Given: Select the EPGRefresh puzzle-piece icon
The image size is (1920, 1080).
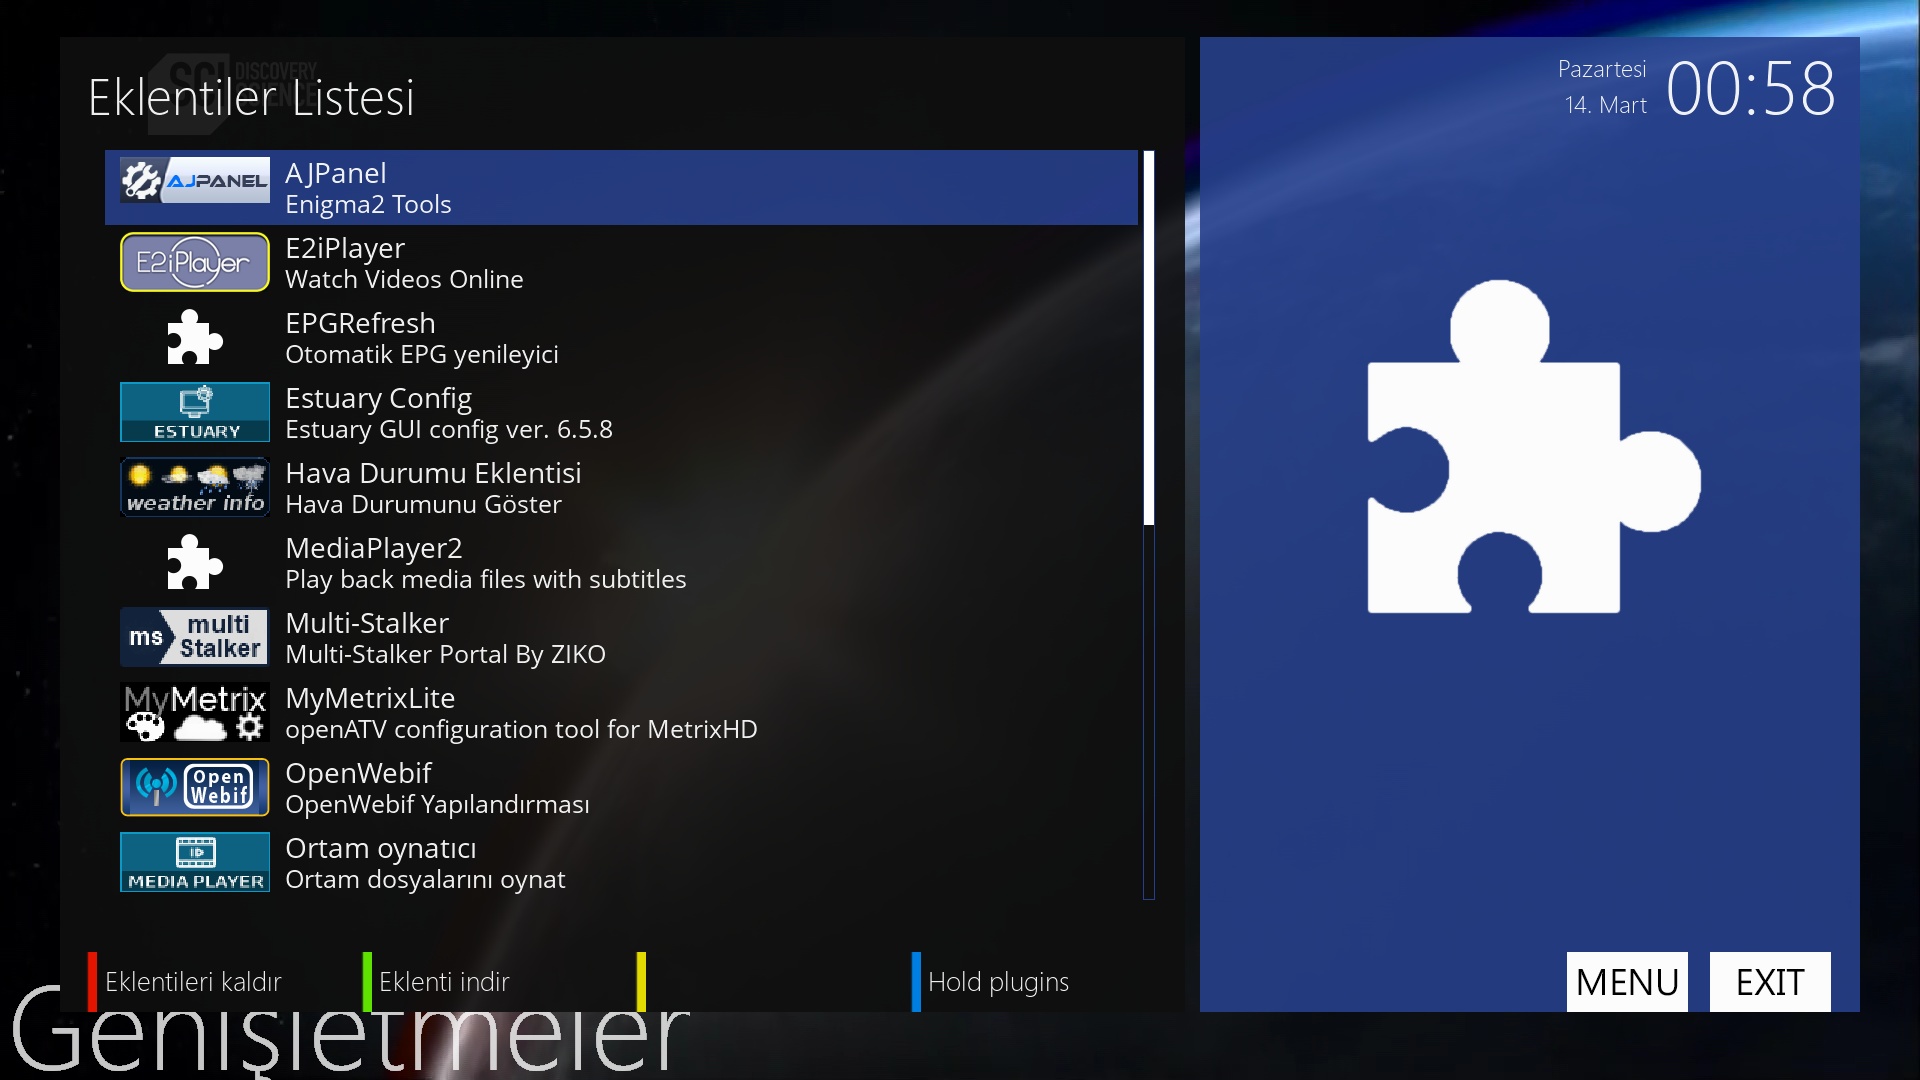Looking at the screenshot, I should coord(195,337).
